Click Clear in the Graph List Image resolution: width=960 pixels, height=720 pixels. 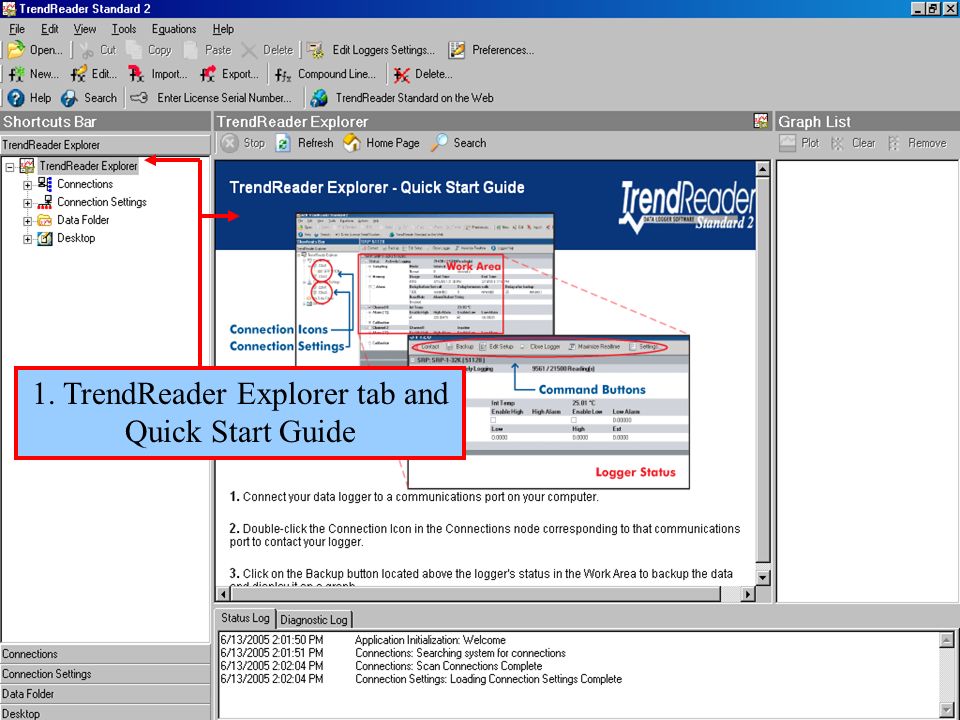(x=853, y=143)
